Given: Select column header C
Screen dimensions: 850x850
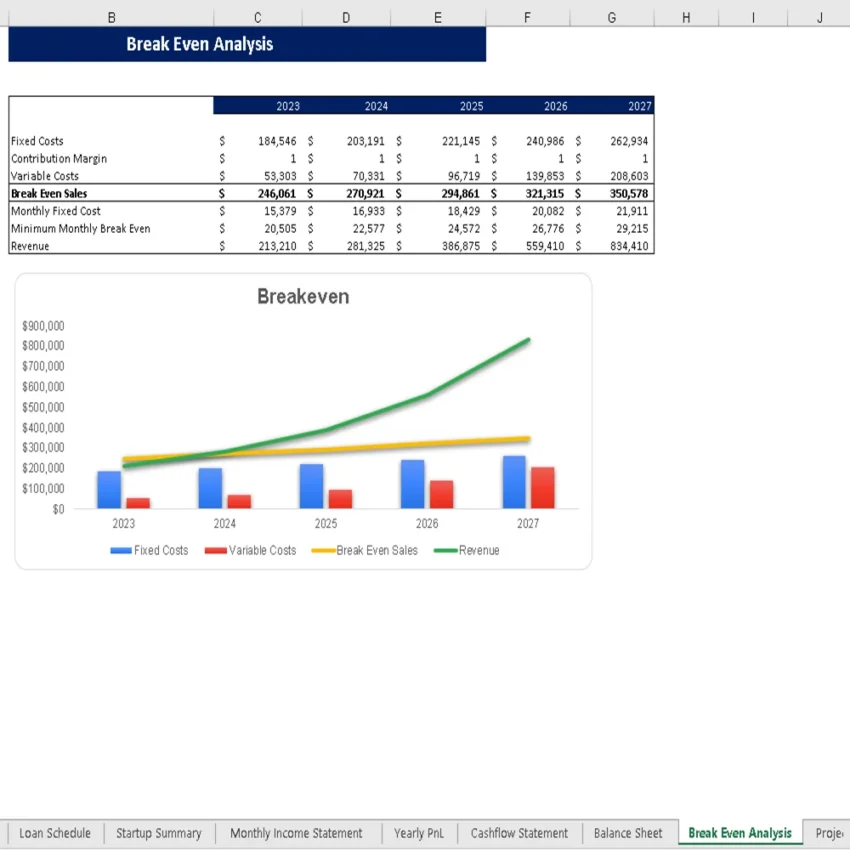Looking at the screenshot, I should (x=257, y=17).
